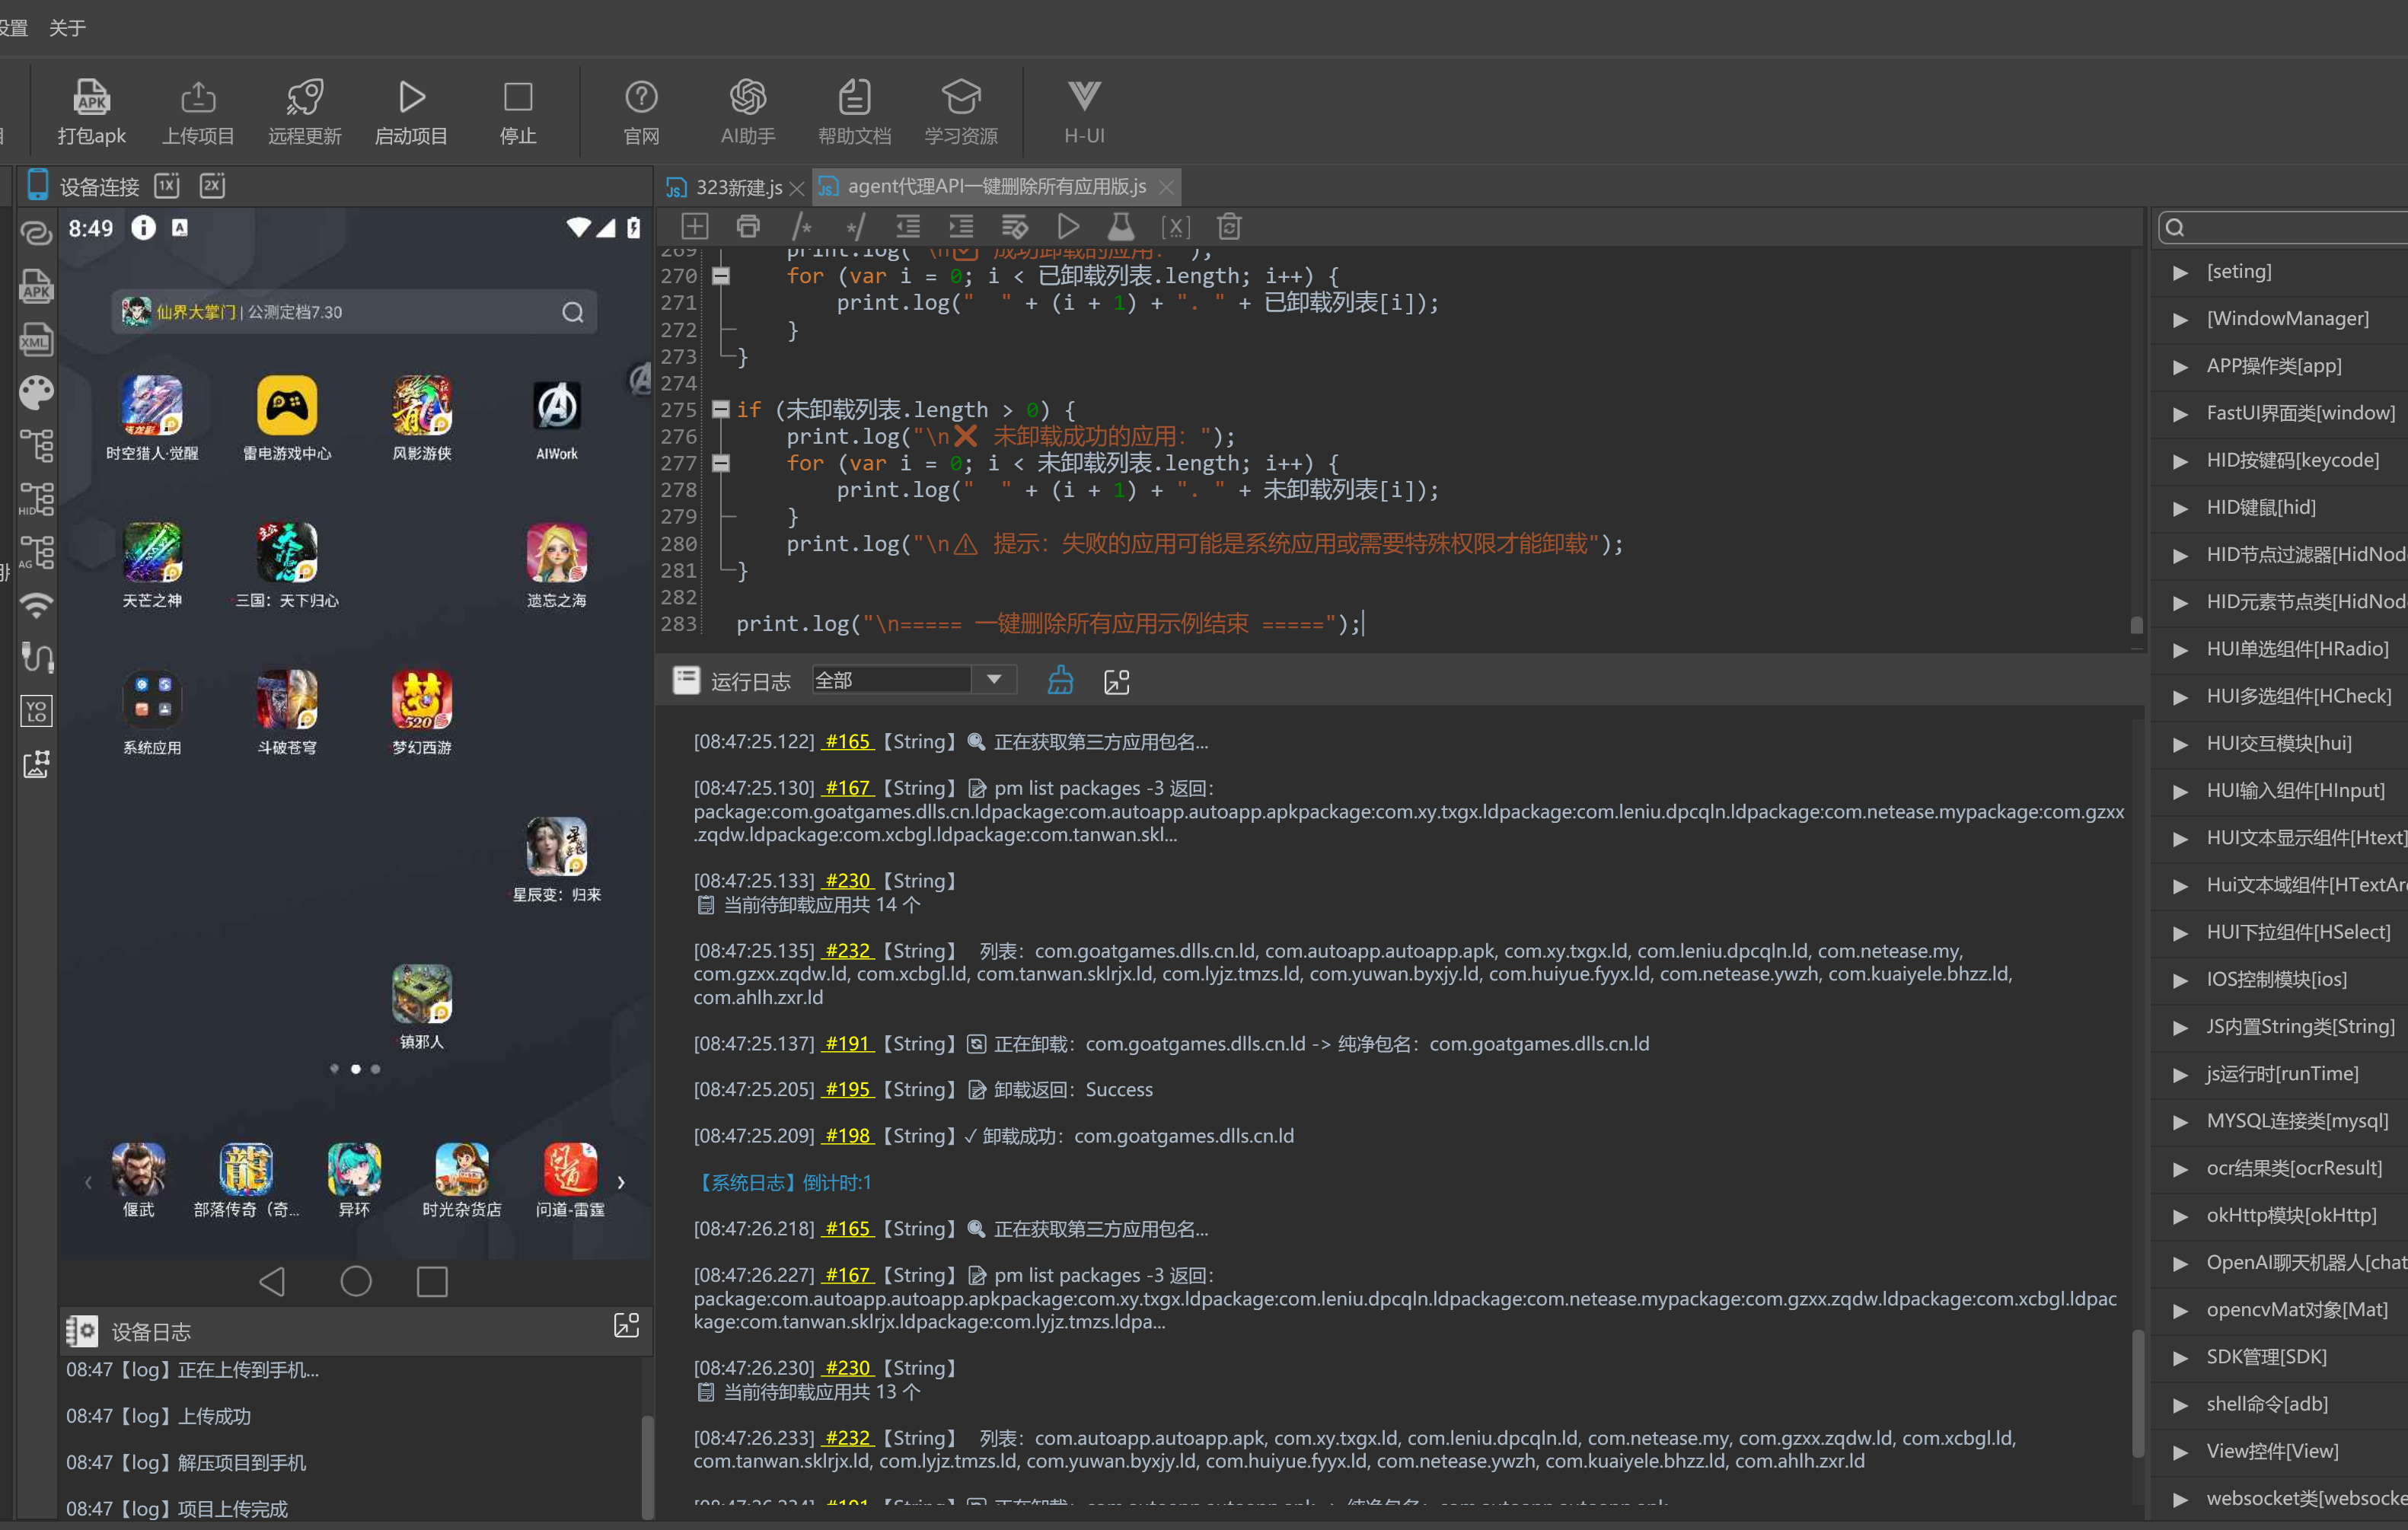Screen dimensions: 2408x1530
Task: Open the AI助手 assistant
Action: coord(747,112)
